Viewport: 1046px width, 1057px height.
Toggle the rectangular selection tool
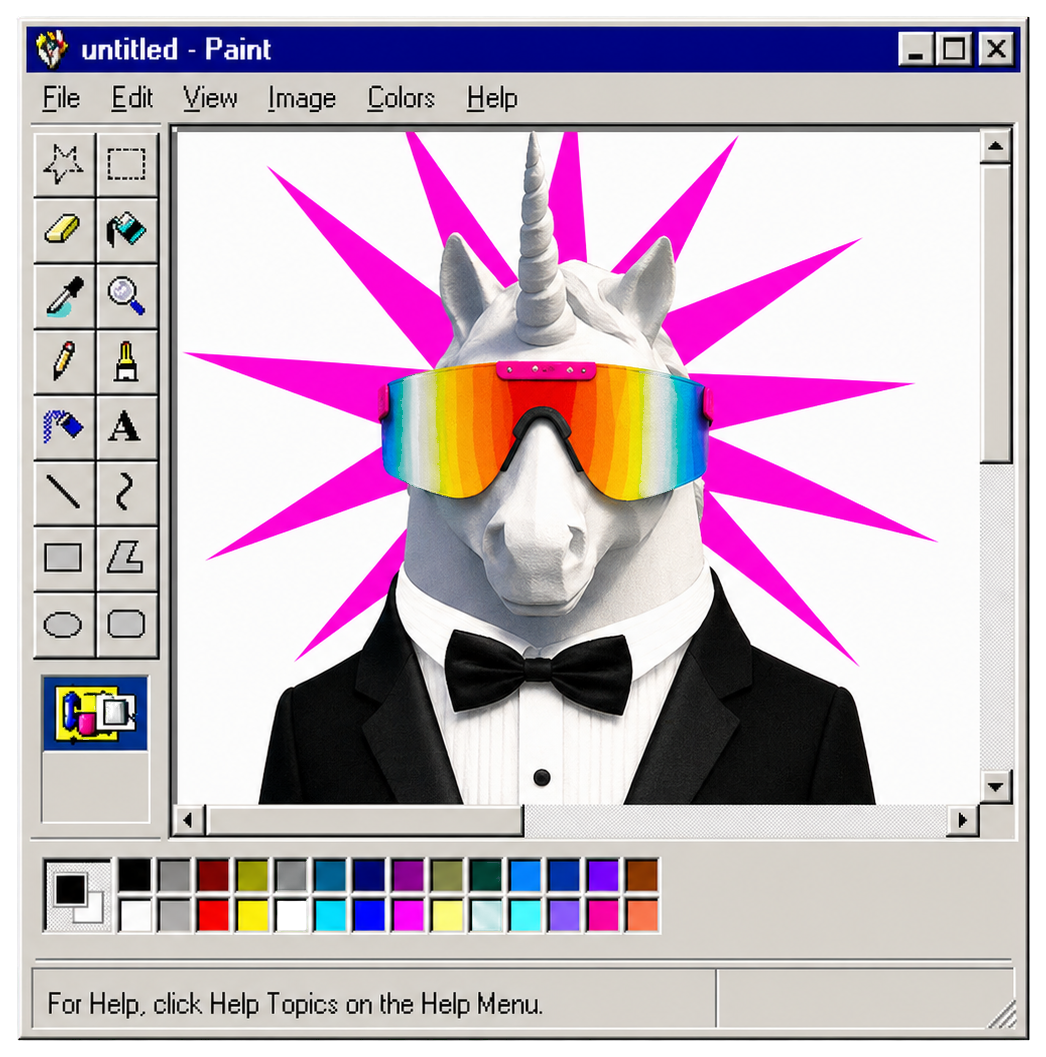point(127,166)
